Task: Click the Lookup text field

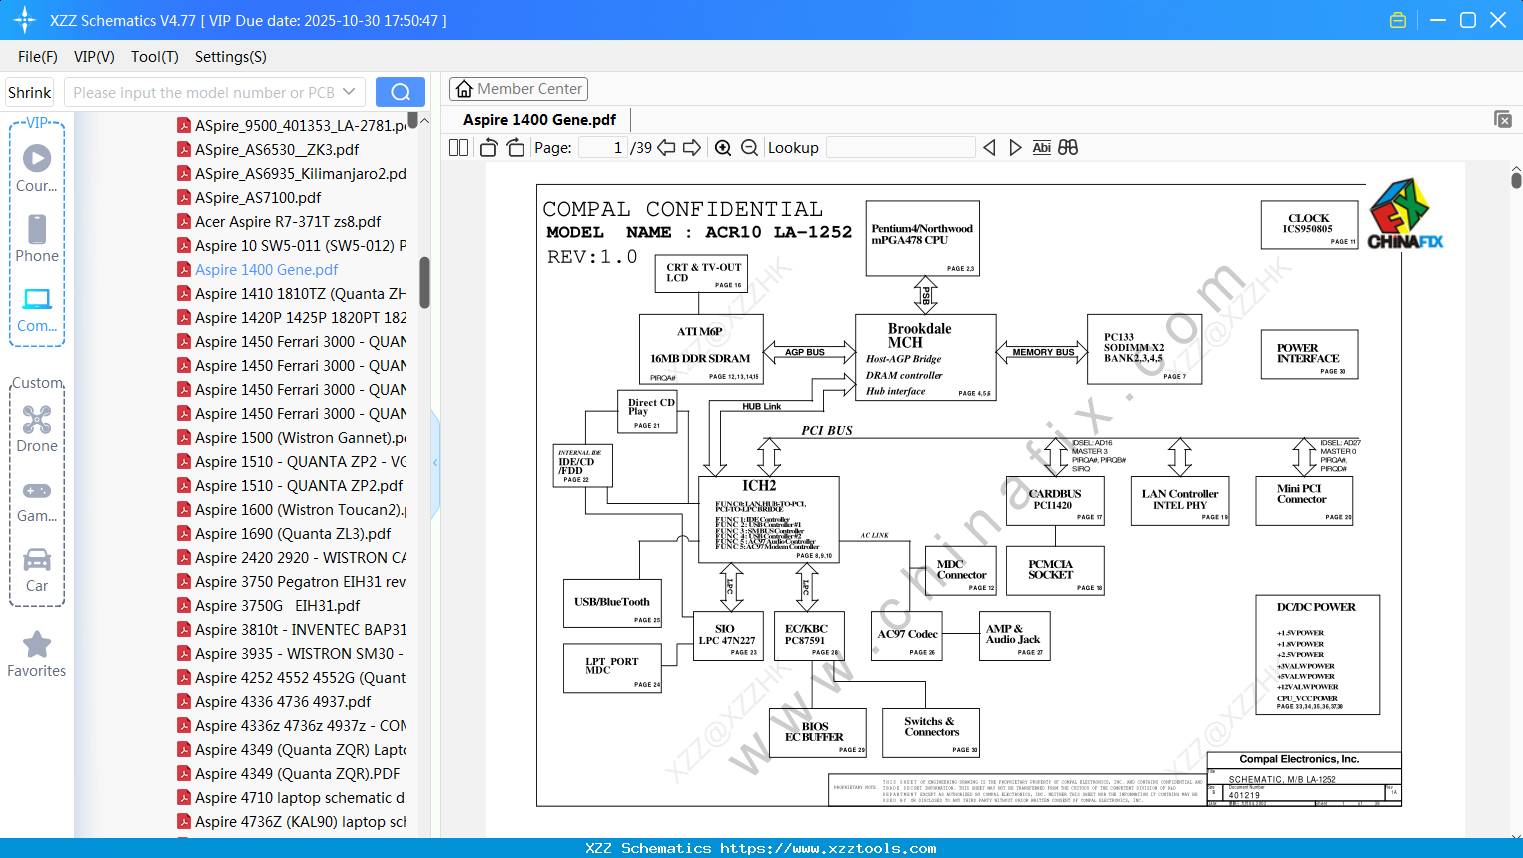Action: 901,148
